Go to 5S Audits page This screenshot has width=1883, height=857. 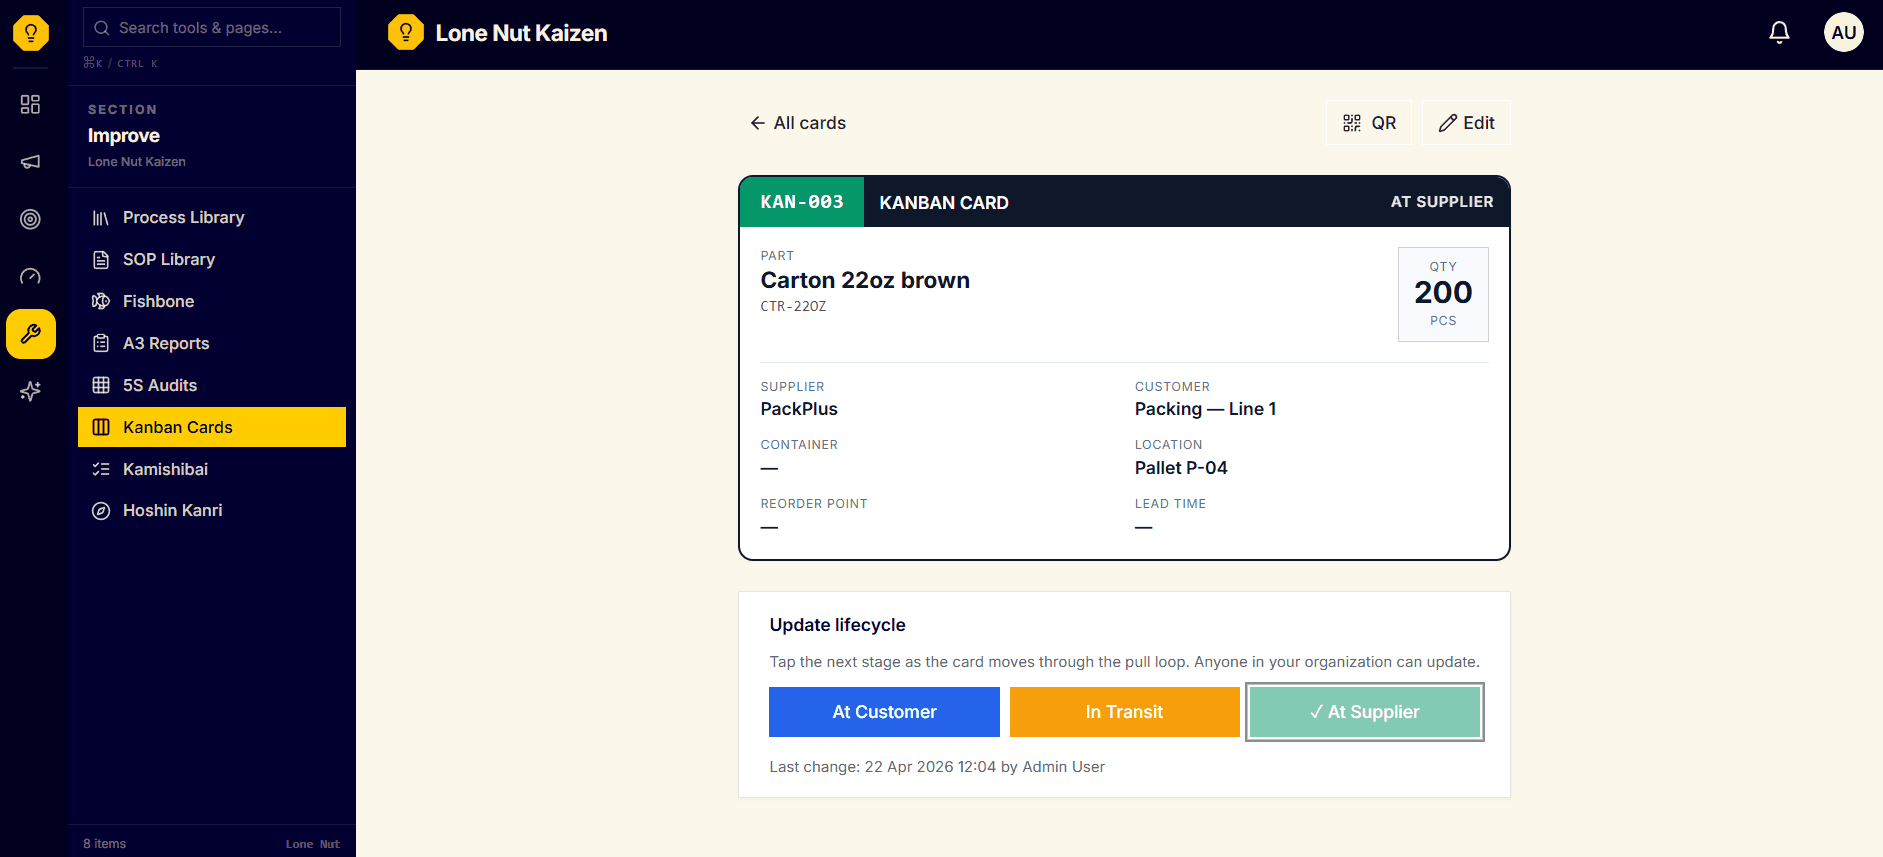[212, 385]
